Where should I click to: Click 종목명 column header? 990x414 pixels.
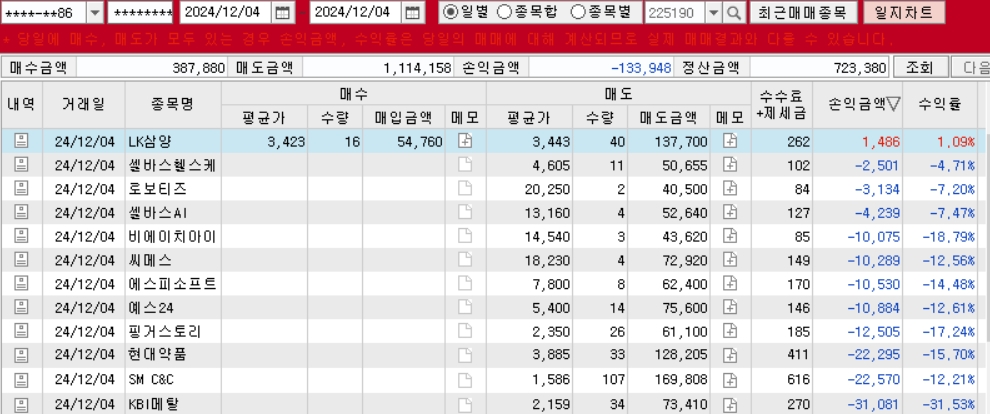pyautogui.click(x=173, y=105)
